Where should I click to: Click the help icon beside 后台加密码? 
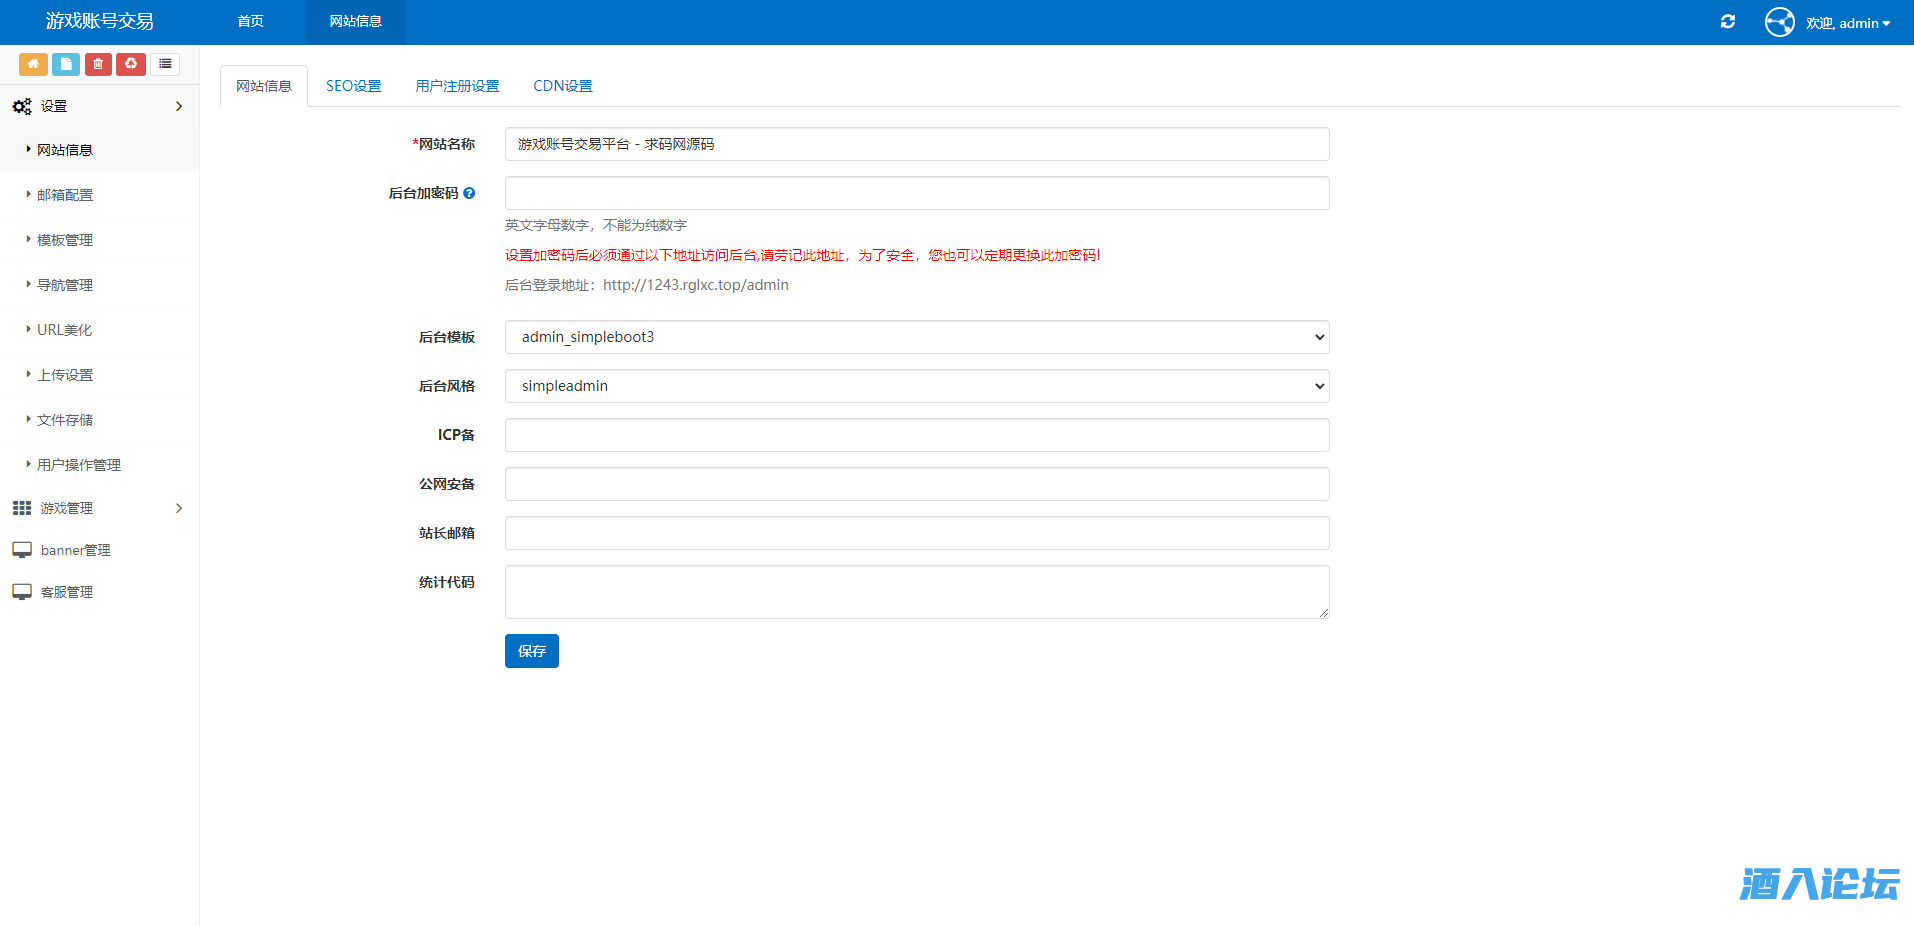(x=469, y=193)
